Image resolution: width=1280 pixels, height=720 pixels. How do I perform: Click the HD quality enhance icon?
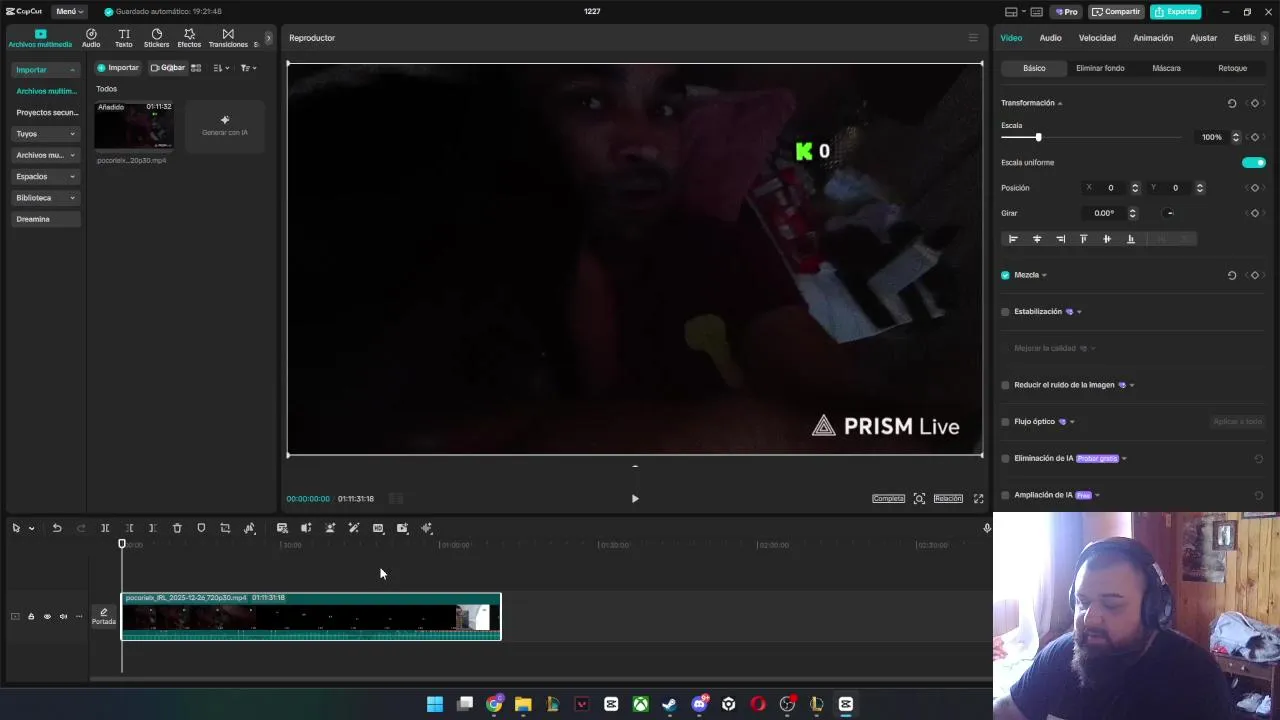tap(378, 528)
